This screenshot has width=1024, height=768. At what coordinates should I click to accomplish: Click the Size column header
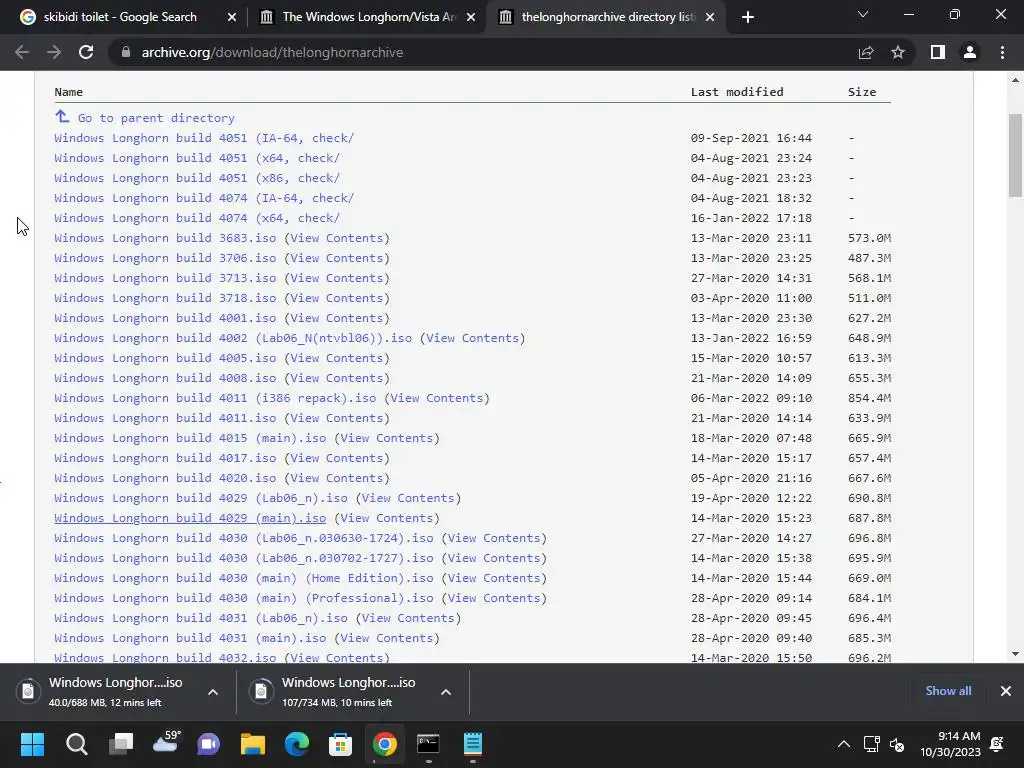click(x=862, y=92)
